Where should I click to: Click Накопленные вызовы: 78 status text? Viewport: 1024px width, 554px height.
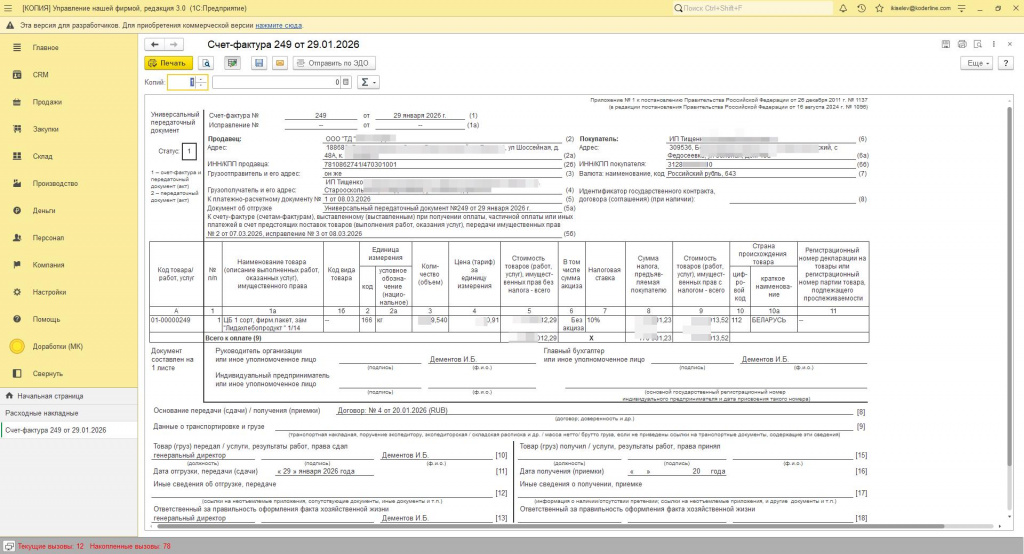click(x=130, y=546)
